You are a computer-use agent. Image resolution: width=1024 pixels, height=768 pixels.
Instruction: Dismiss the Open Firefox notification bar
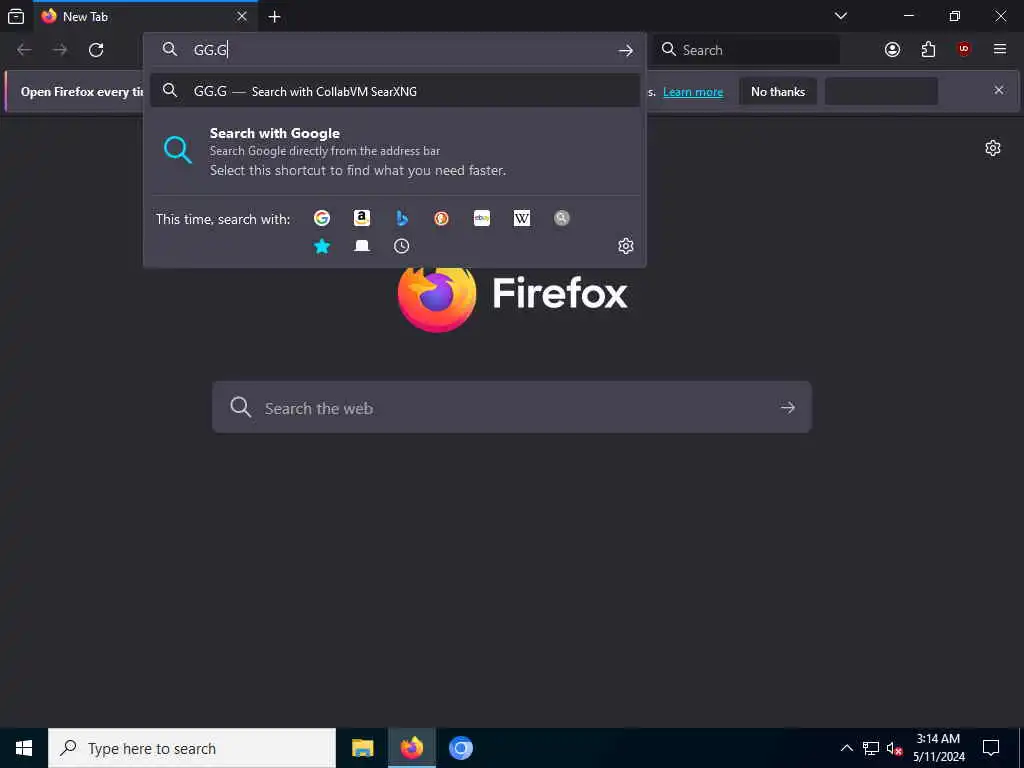tap(999, 90)
